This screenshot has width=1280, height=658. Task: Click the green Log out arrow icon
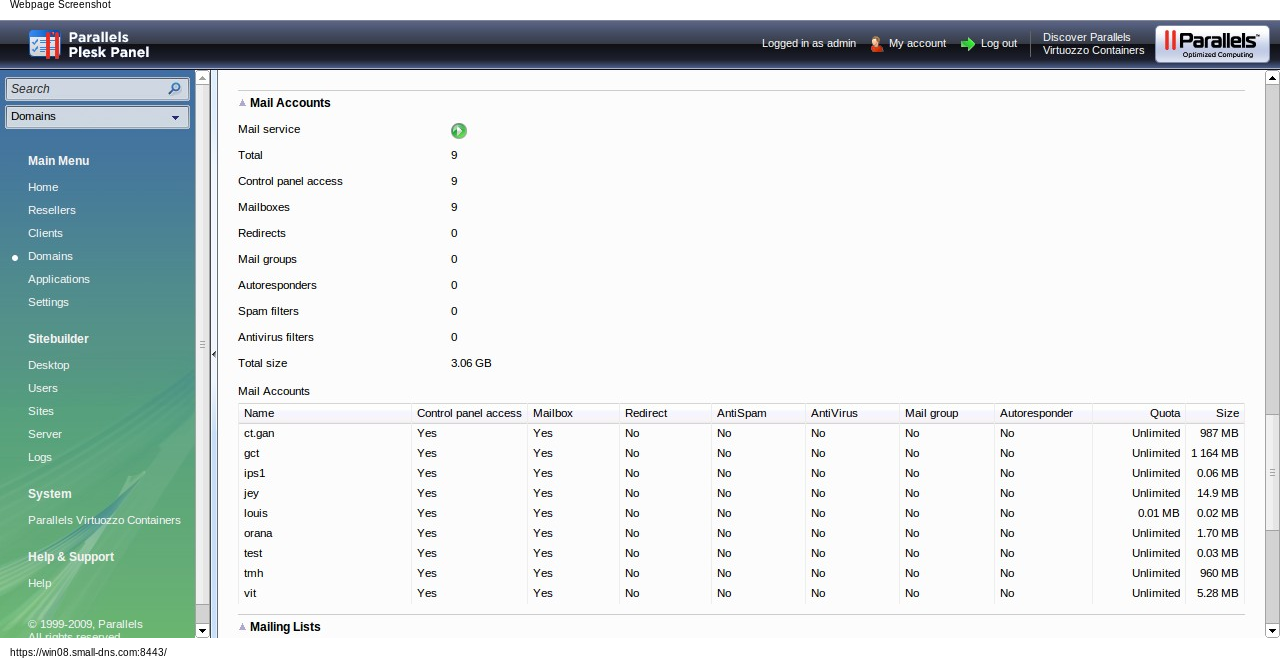tap(967, 44)
